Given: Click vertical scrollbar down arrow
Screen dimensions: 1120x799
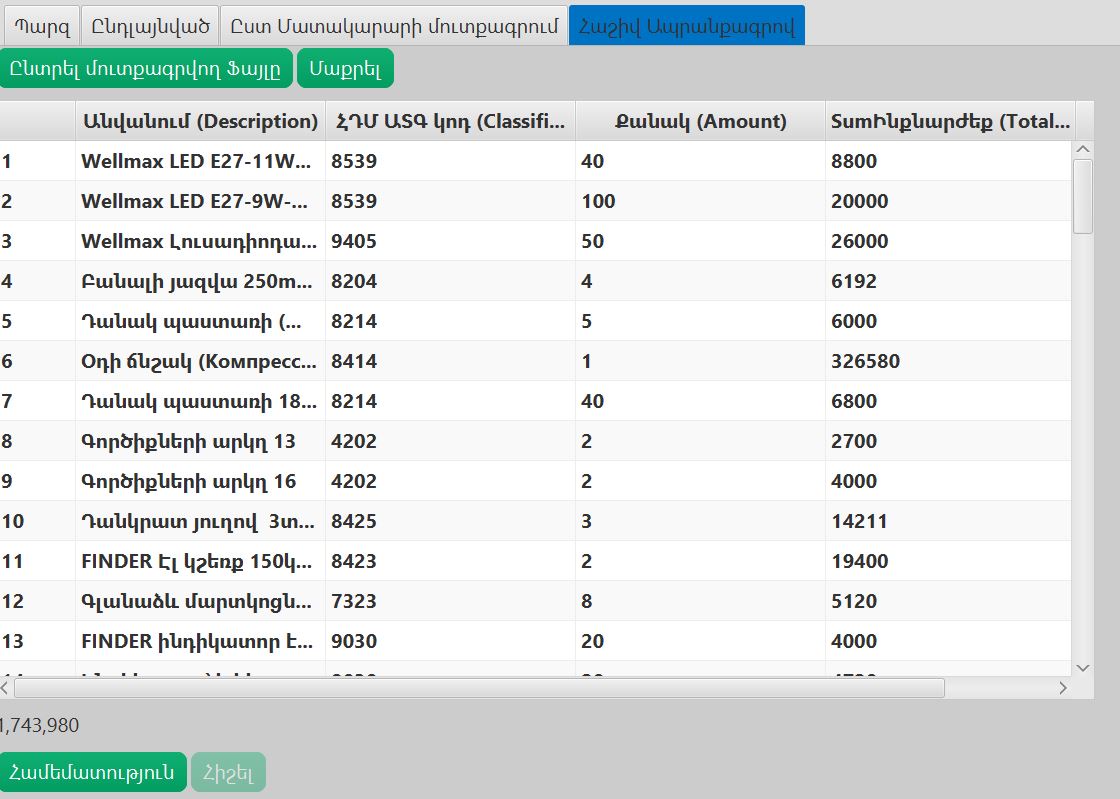Looking at the screenshot, I should pyautogui.click(x=1083, y=666).
